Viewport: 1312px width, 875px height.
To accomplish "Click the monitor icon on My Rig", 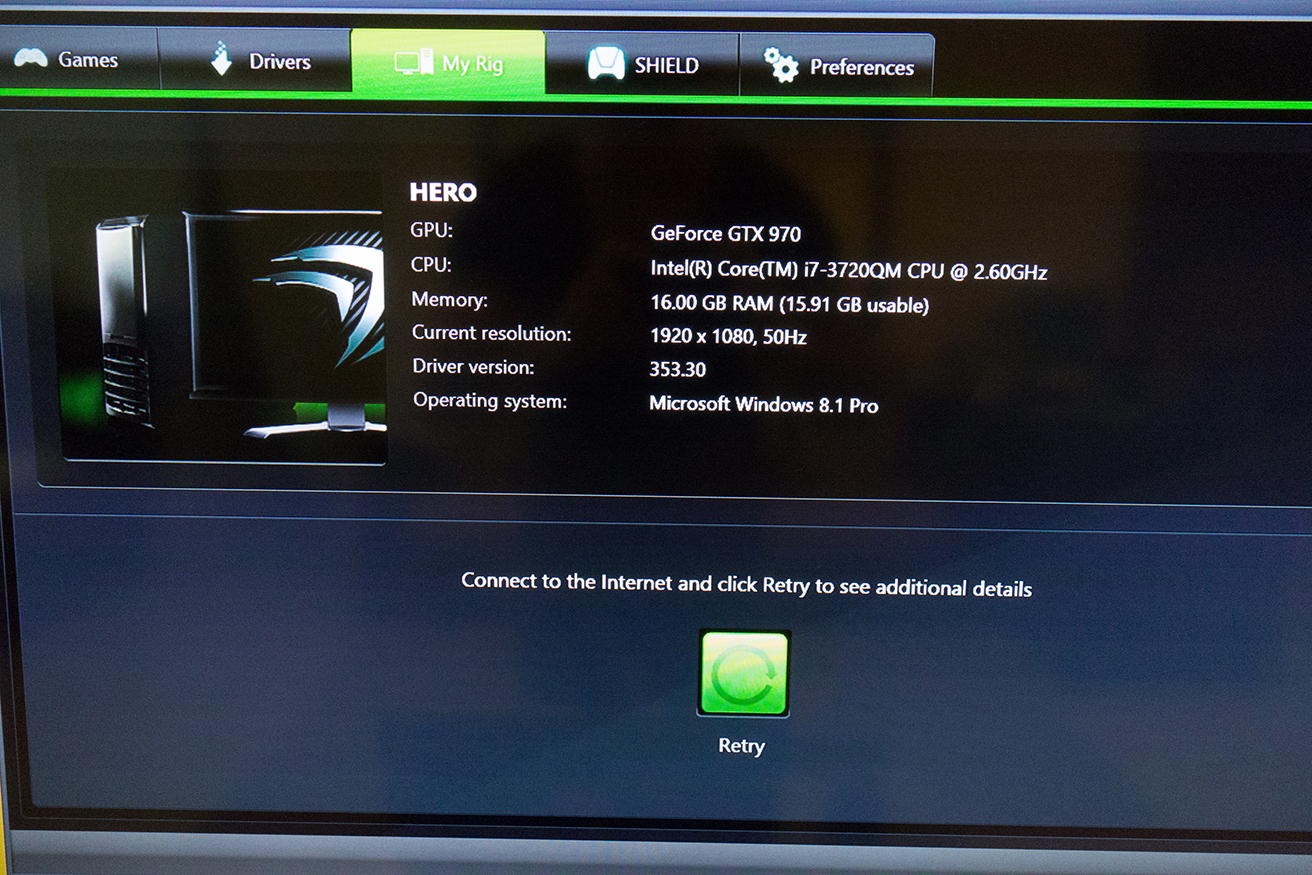I will pyautogui.click(x=413, y=62).
